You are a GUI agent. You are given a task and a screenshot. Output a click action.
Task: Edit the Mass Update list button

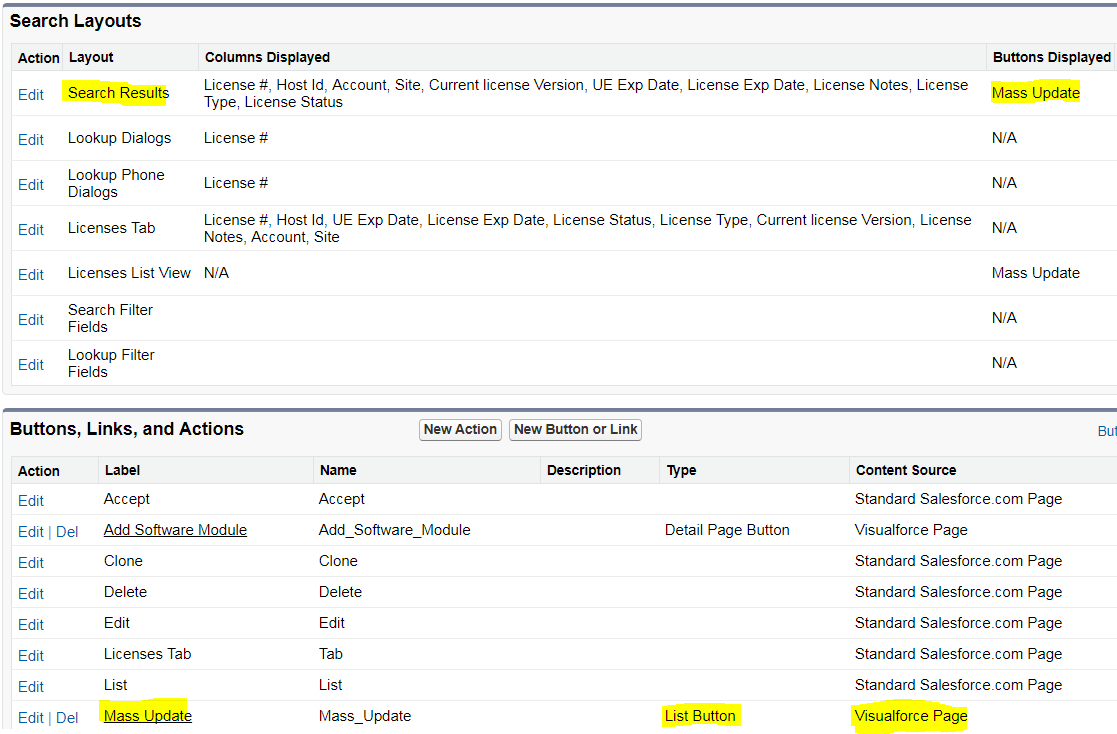click(31, 718)
